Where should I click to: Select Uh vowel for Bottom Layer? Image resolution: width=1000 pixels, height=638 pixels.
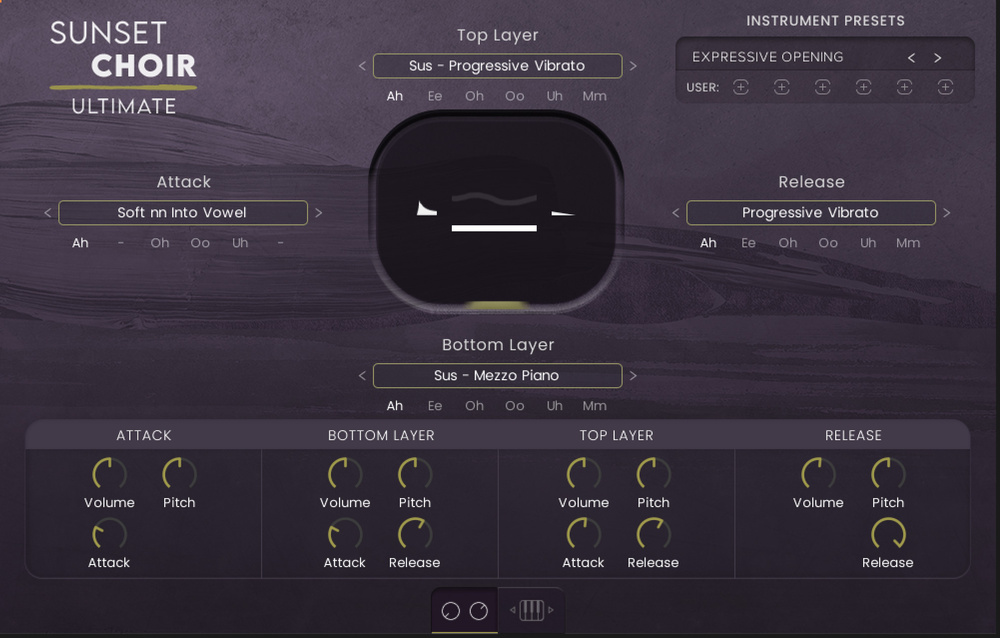pos(555,406)
